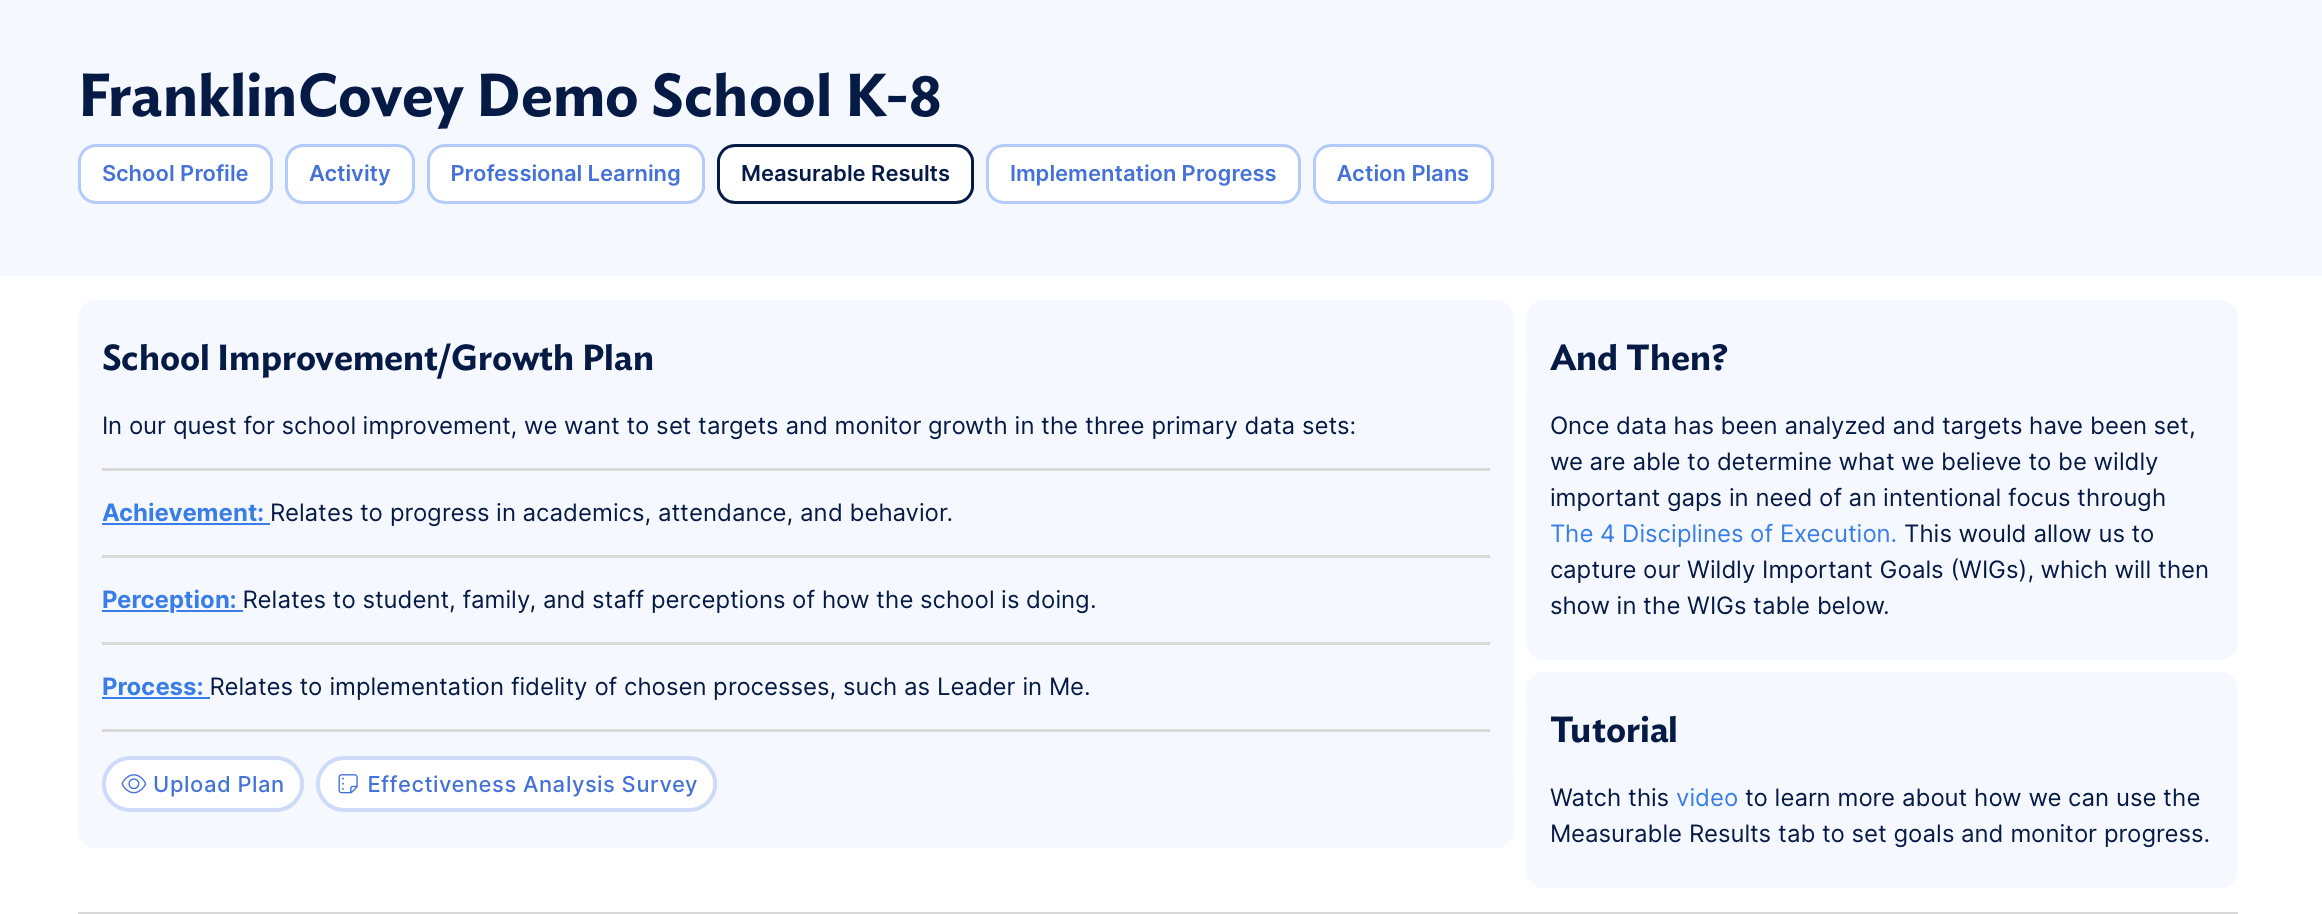Image resolution: width=2322 pixels, height=914 pixels.
Task: Click the note icon beside Effectiveness Analysis Survey
Action: pyautogui.click(x=348, y=784)
